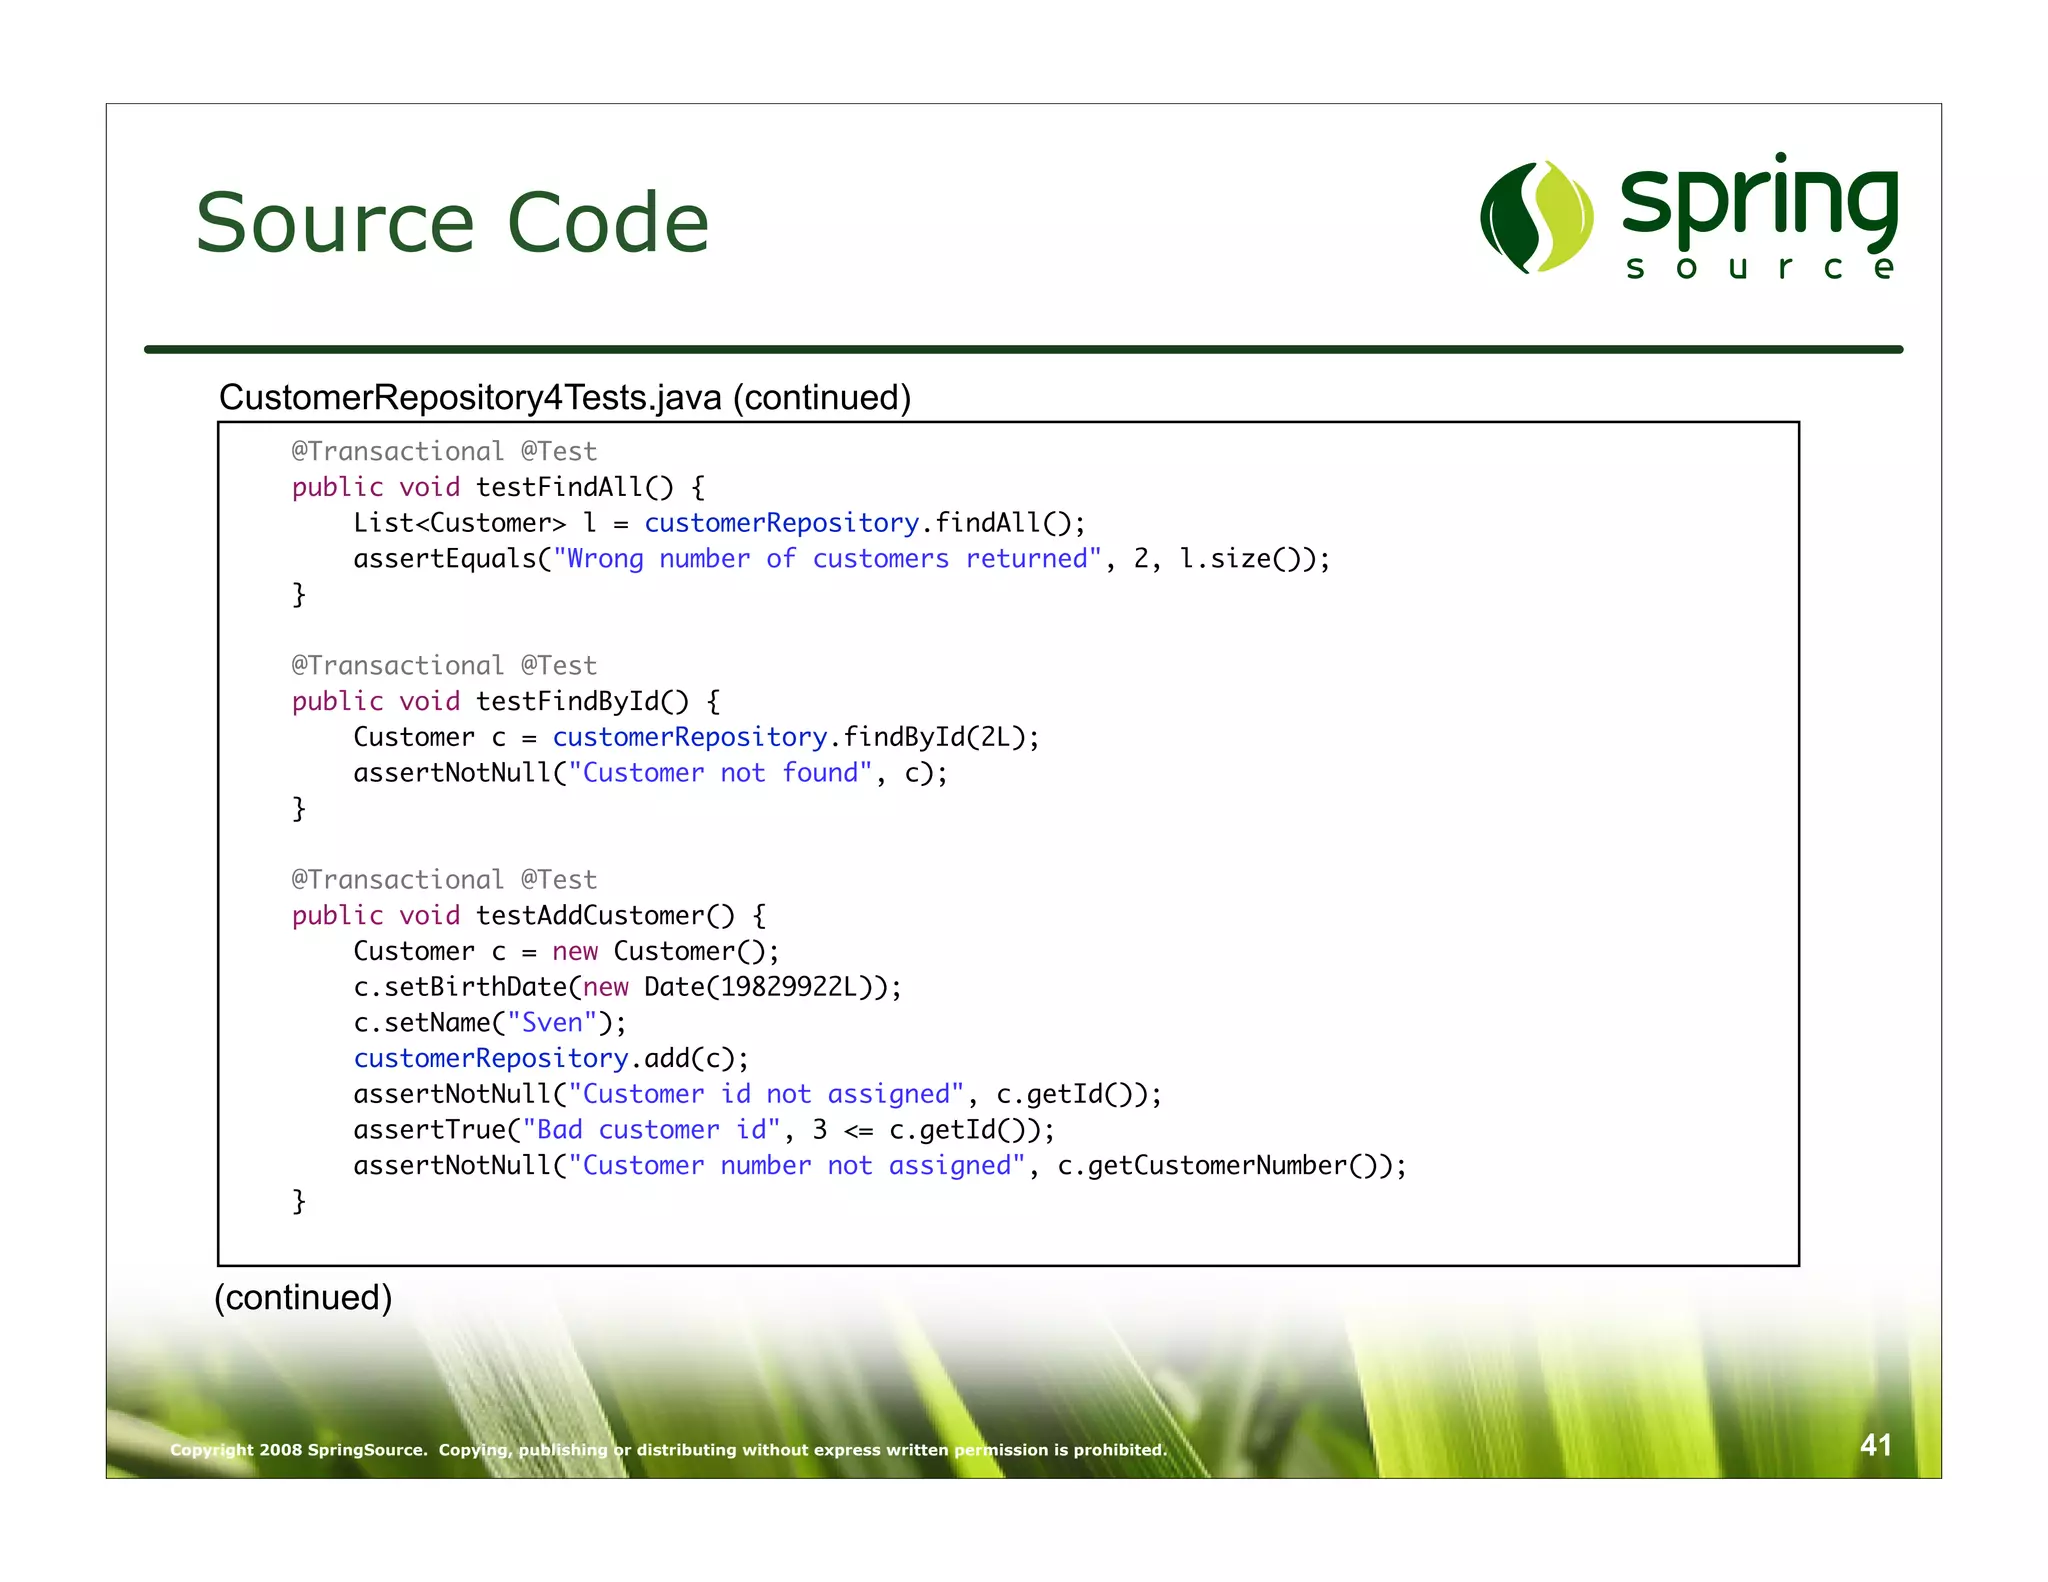Click customerRepository.add(c) line
Image resolution: width=2048 pixels, height=1582 pixels.
pos(550,1059)
